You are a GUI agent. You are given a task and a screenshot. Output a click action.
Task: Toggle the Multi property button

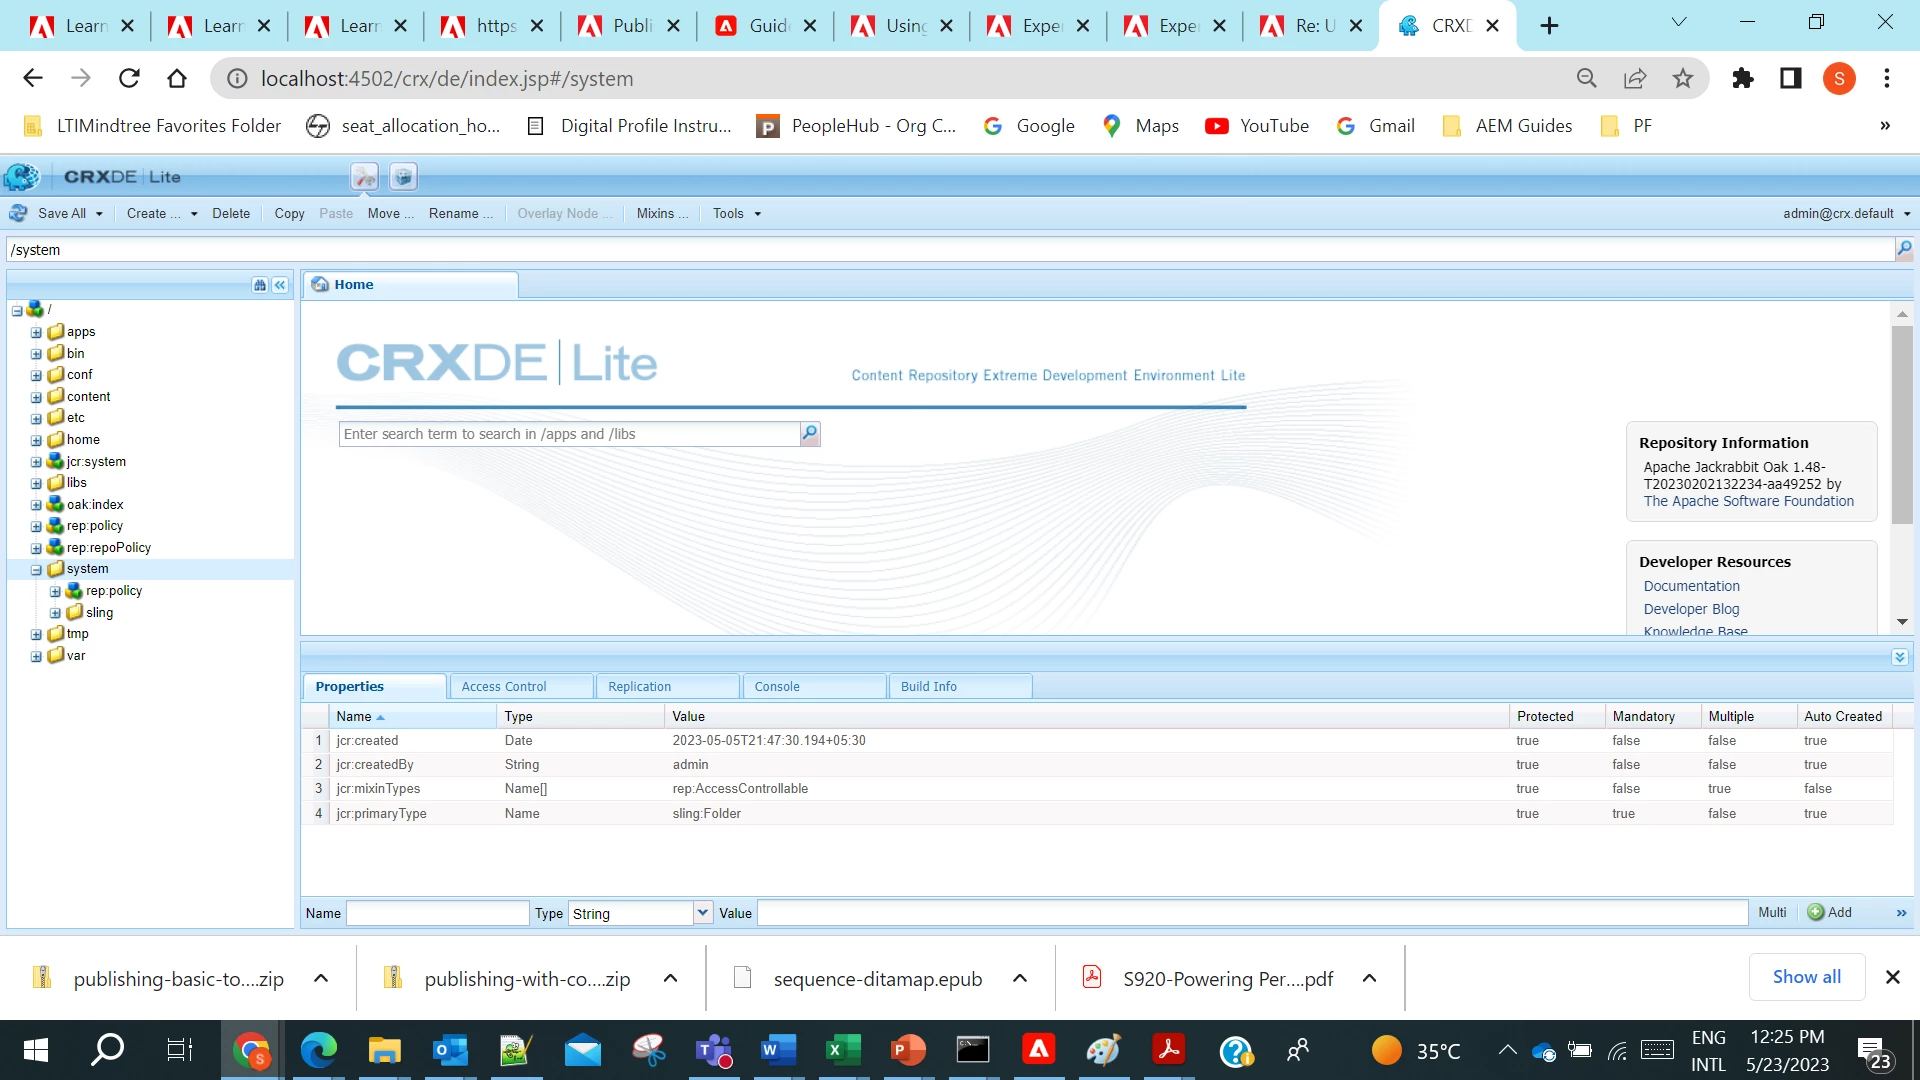(1772, 912)
